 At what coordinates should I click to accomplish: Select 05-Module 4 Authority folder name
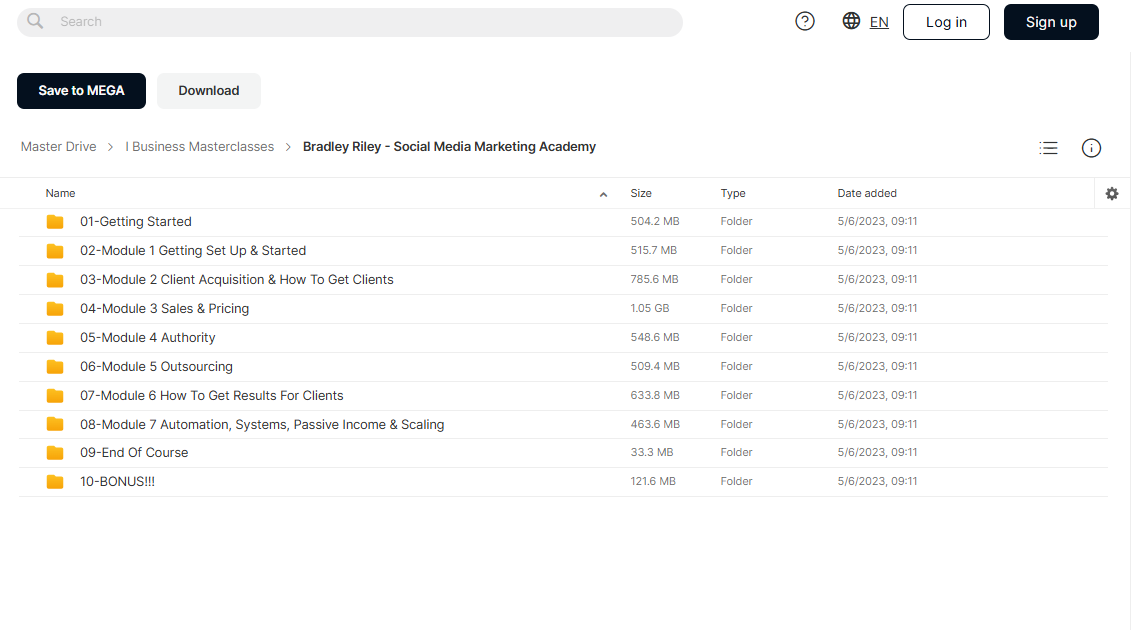tap(148, 337)
